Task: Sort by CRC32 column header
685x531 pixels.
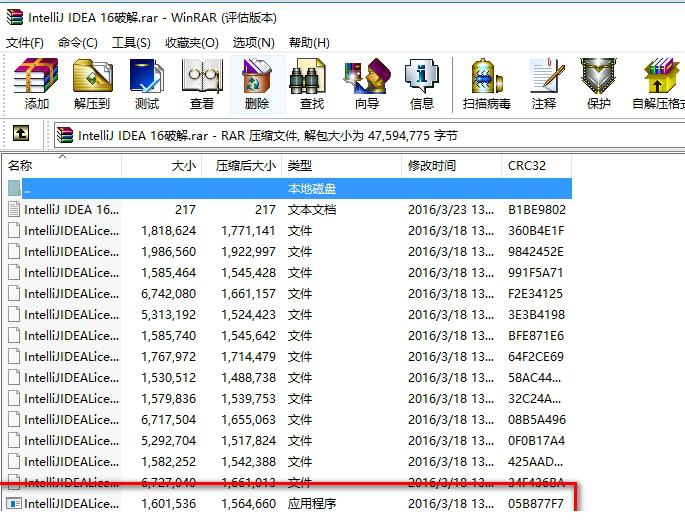Action: pos(536,166)
